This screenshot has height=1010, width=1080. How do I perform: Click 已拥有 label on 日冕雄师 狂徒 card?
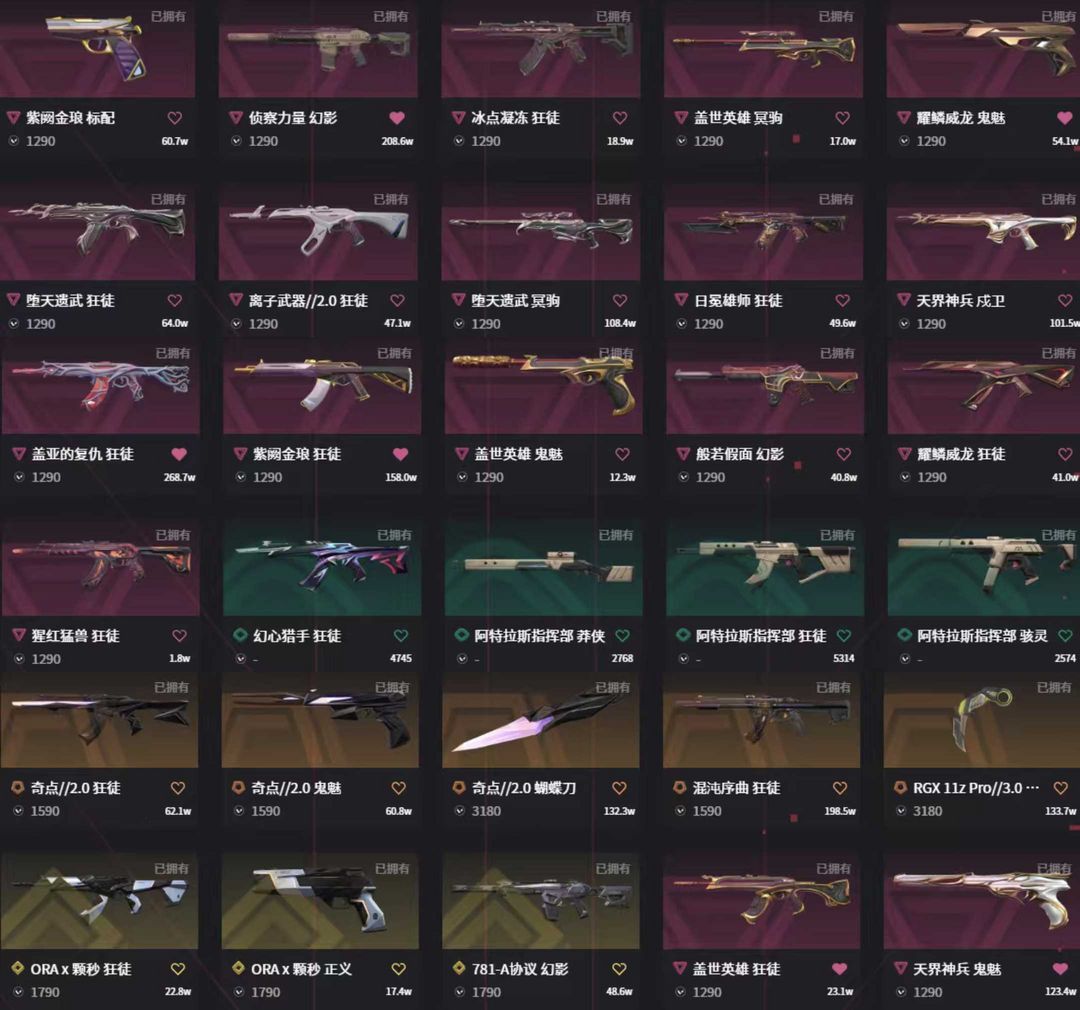[x=835, y=199]
